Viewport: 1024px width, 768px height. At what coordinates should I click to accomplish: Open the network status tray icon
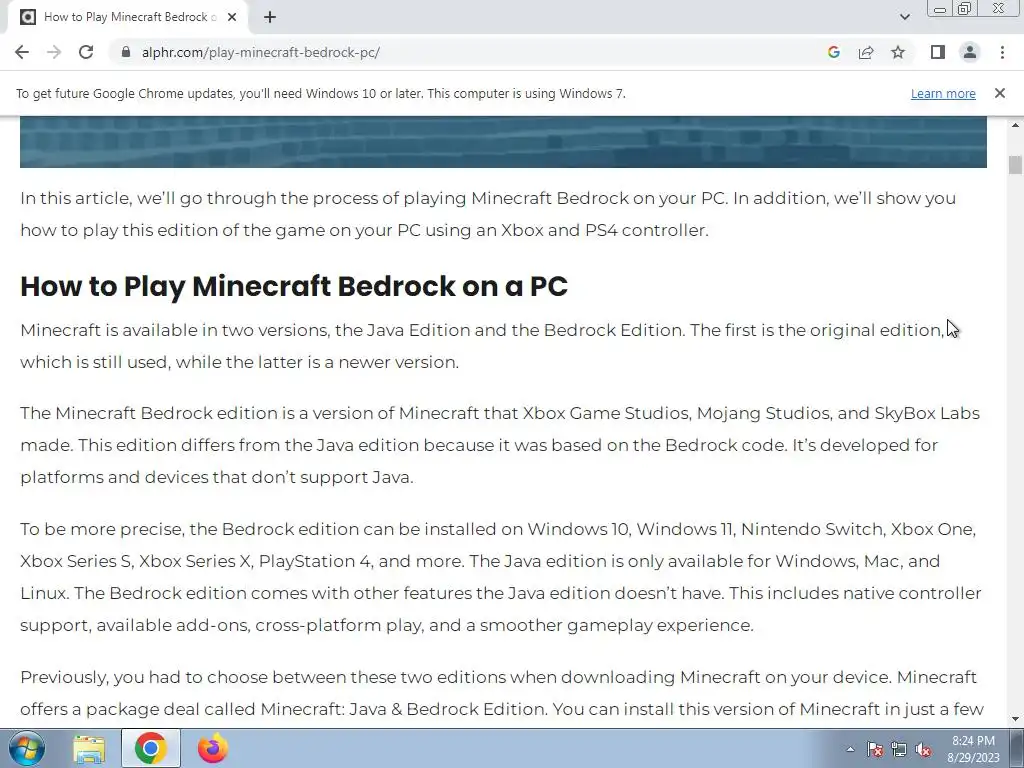coord(899,749)
